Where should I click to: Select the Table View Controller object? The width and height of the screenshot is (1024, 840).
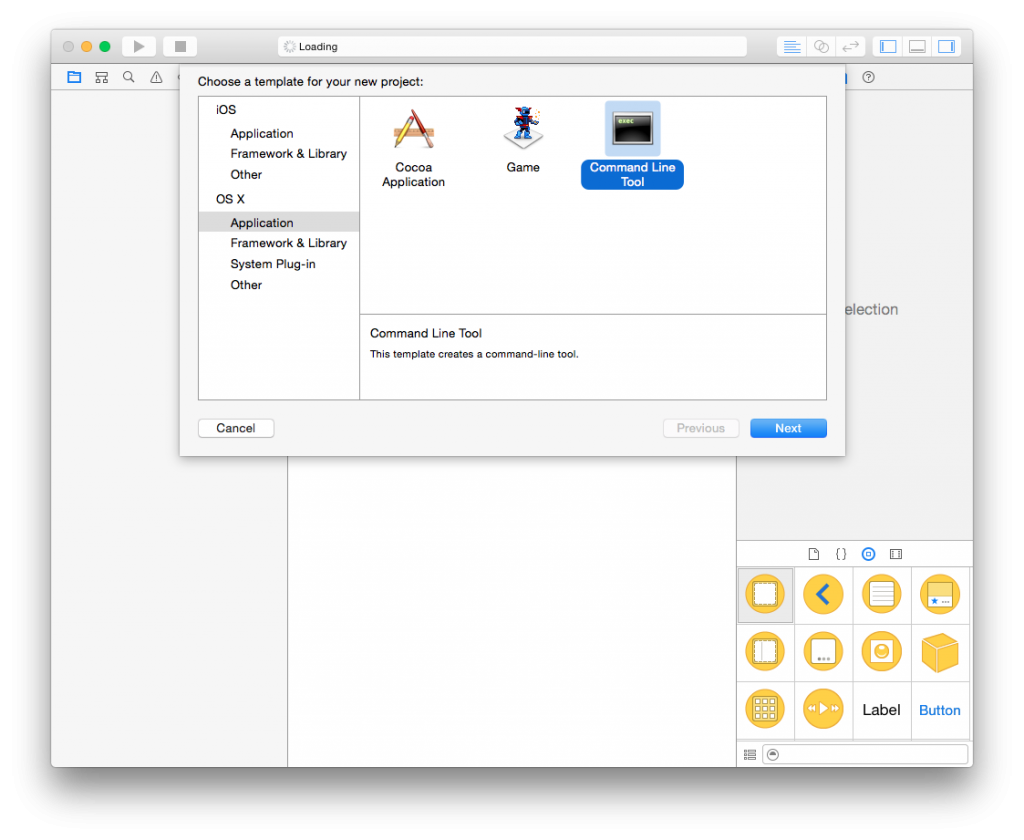click(x=882, y=594)
